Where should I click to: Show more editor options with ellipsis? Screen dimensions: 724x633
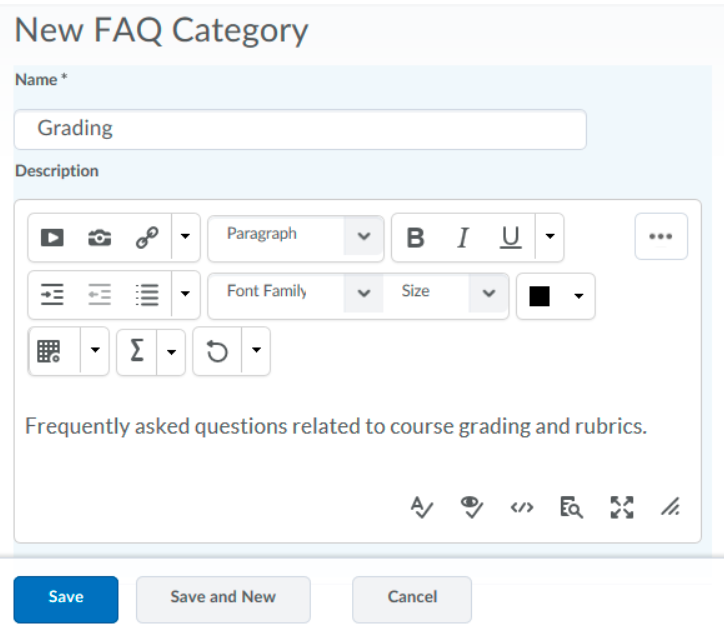[661, 237]
